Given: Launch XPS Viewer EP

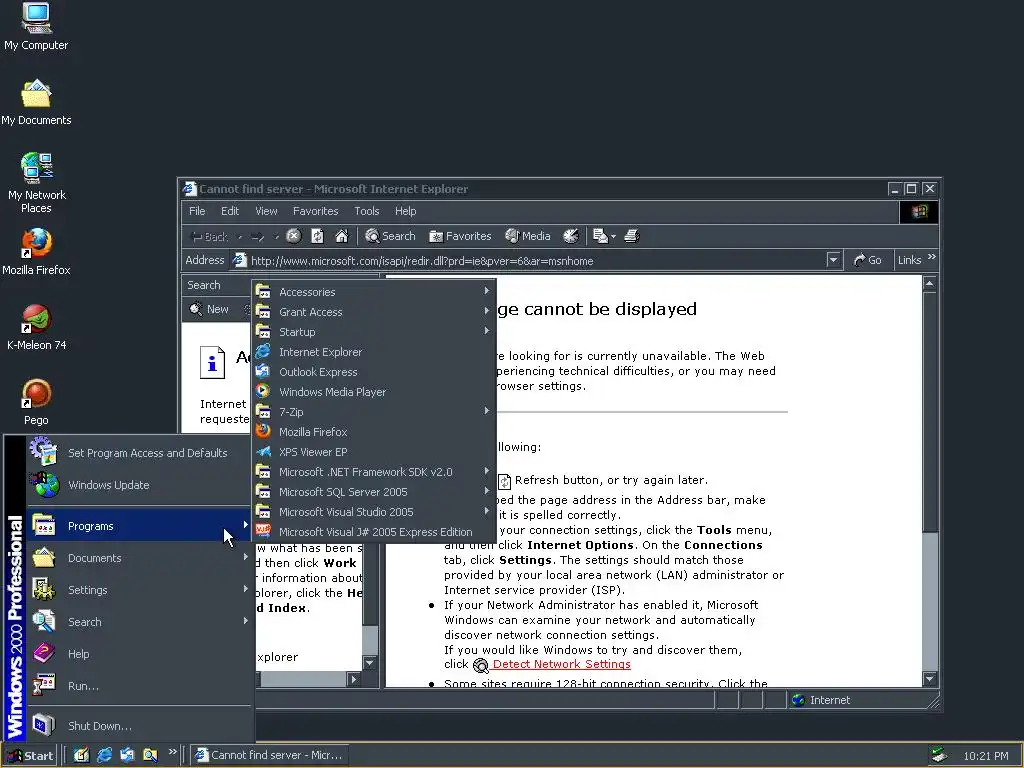Looking at the screenshot, I should [374, 452].
